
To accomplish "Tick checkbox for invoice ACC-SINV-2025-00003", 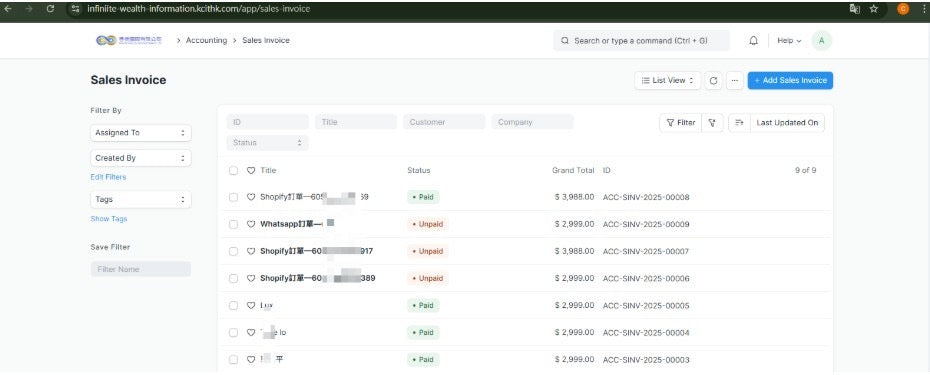I will click(234, 360).
